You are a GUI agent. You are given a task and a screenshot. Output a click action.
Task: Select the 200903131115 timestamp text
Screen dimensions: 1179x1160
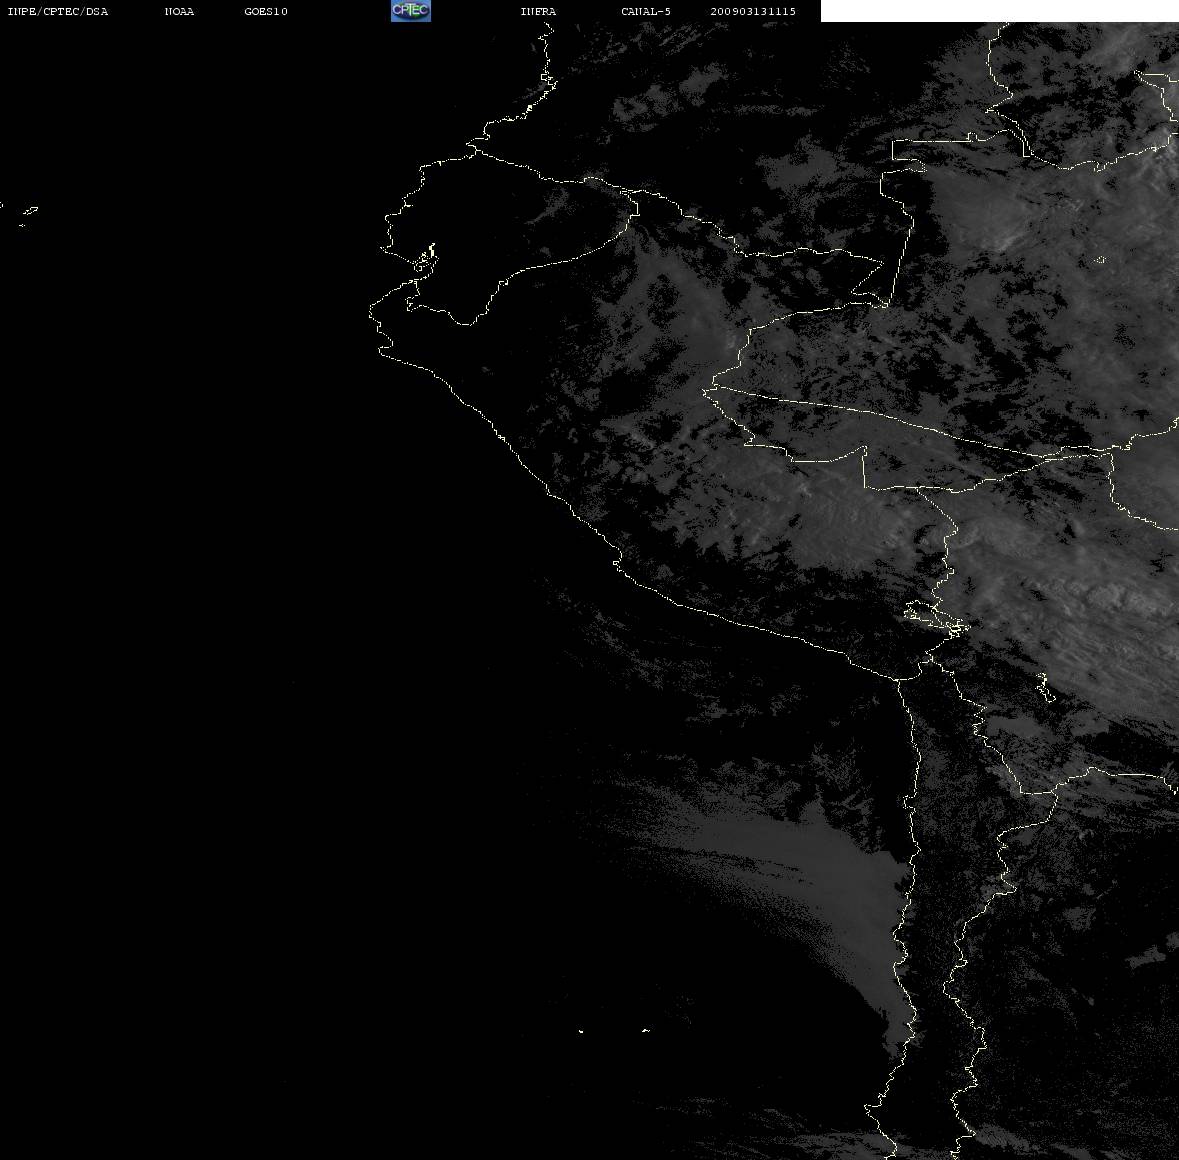pyautogui.click(x=753, y=11)
